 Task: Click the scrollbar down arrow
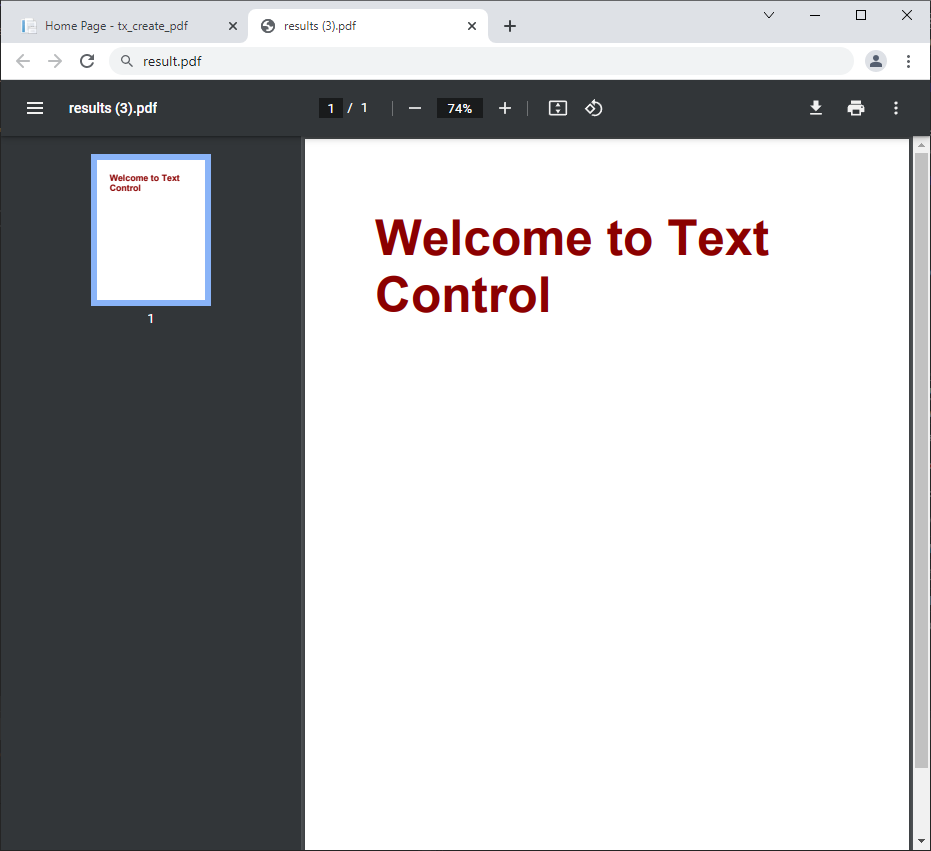921,841
